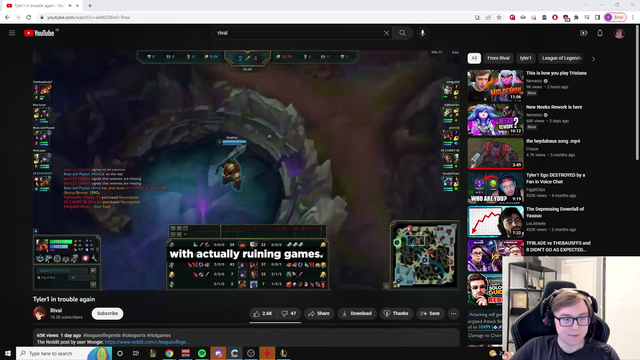Screen dimensions: 640x360
Task: Select the From Rival filter chip
Action: tap(498, 58)
